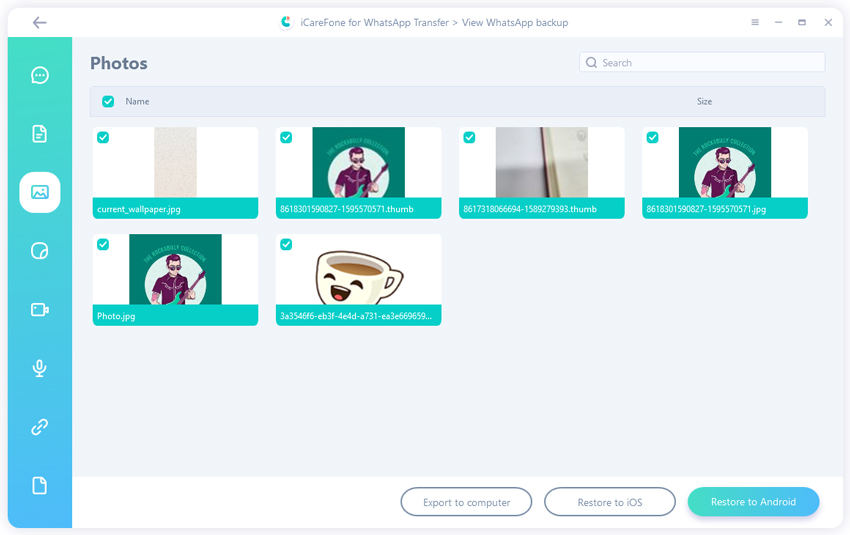This screenshot has height=535, width=850.
Task: Select the documents icon in sidebar
Action: tap(40, 133)
